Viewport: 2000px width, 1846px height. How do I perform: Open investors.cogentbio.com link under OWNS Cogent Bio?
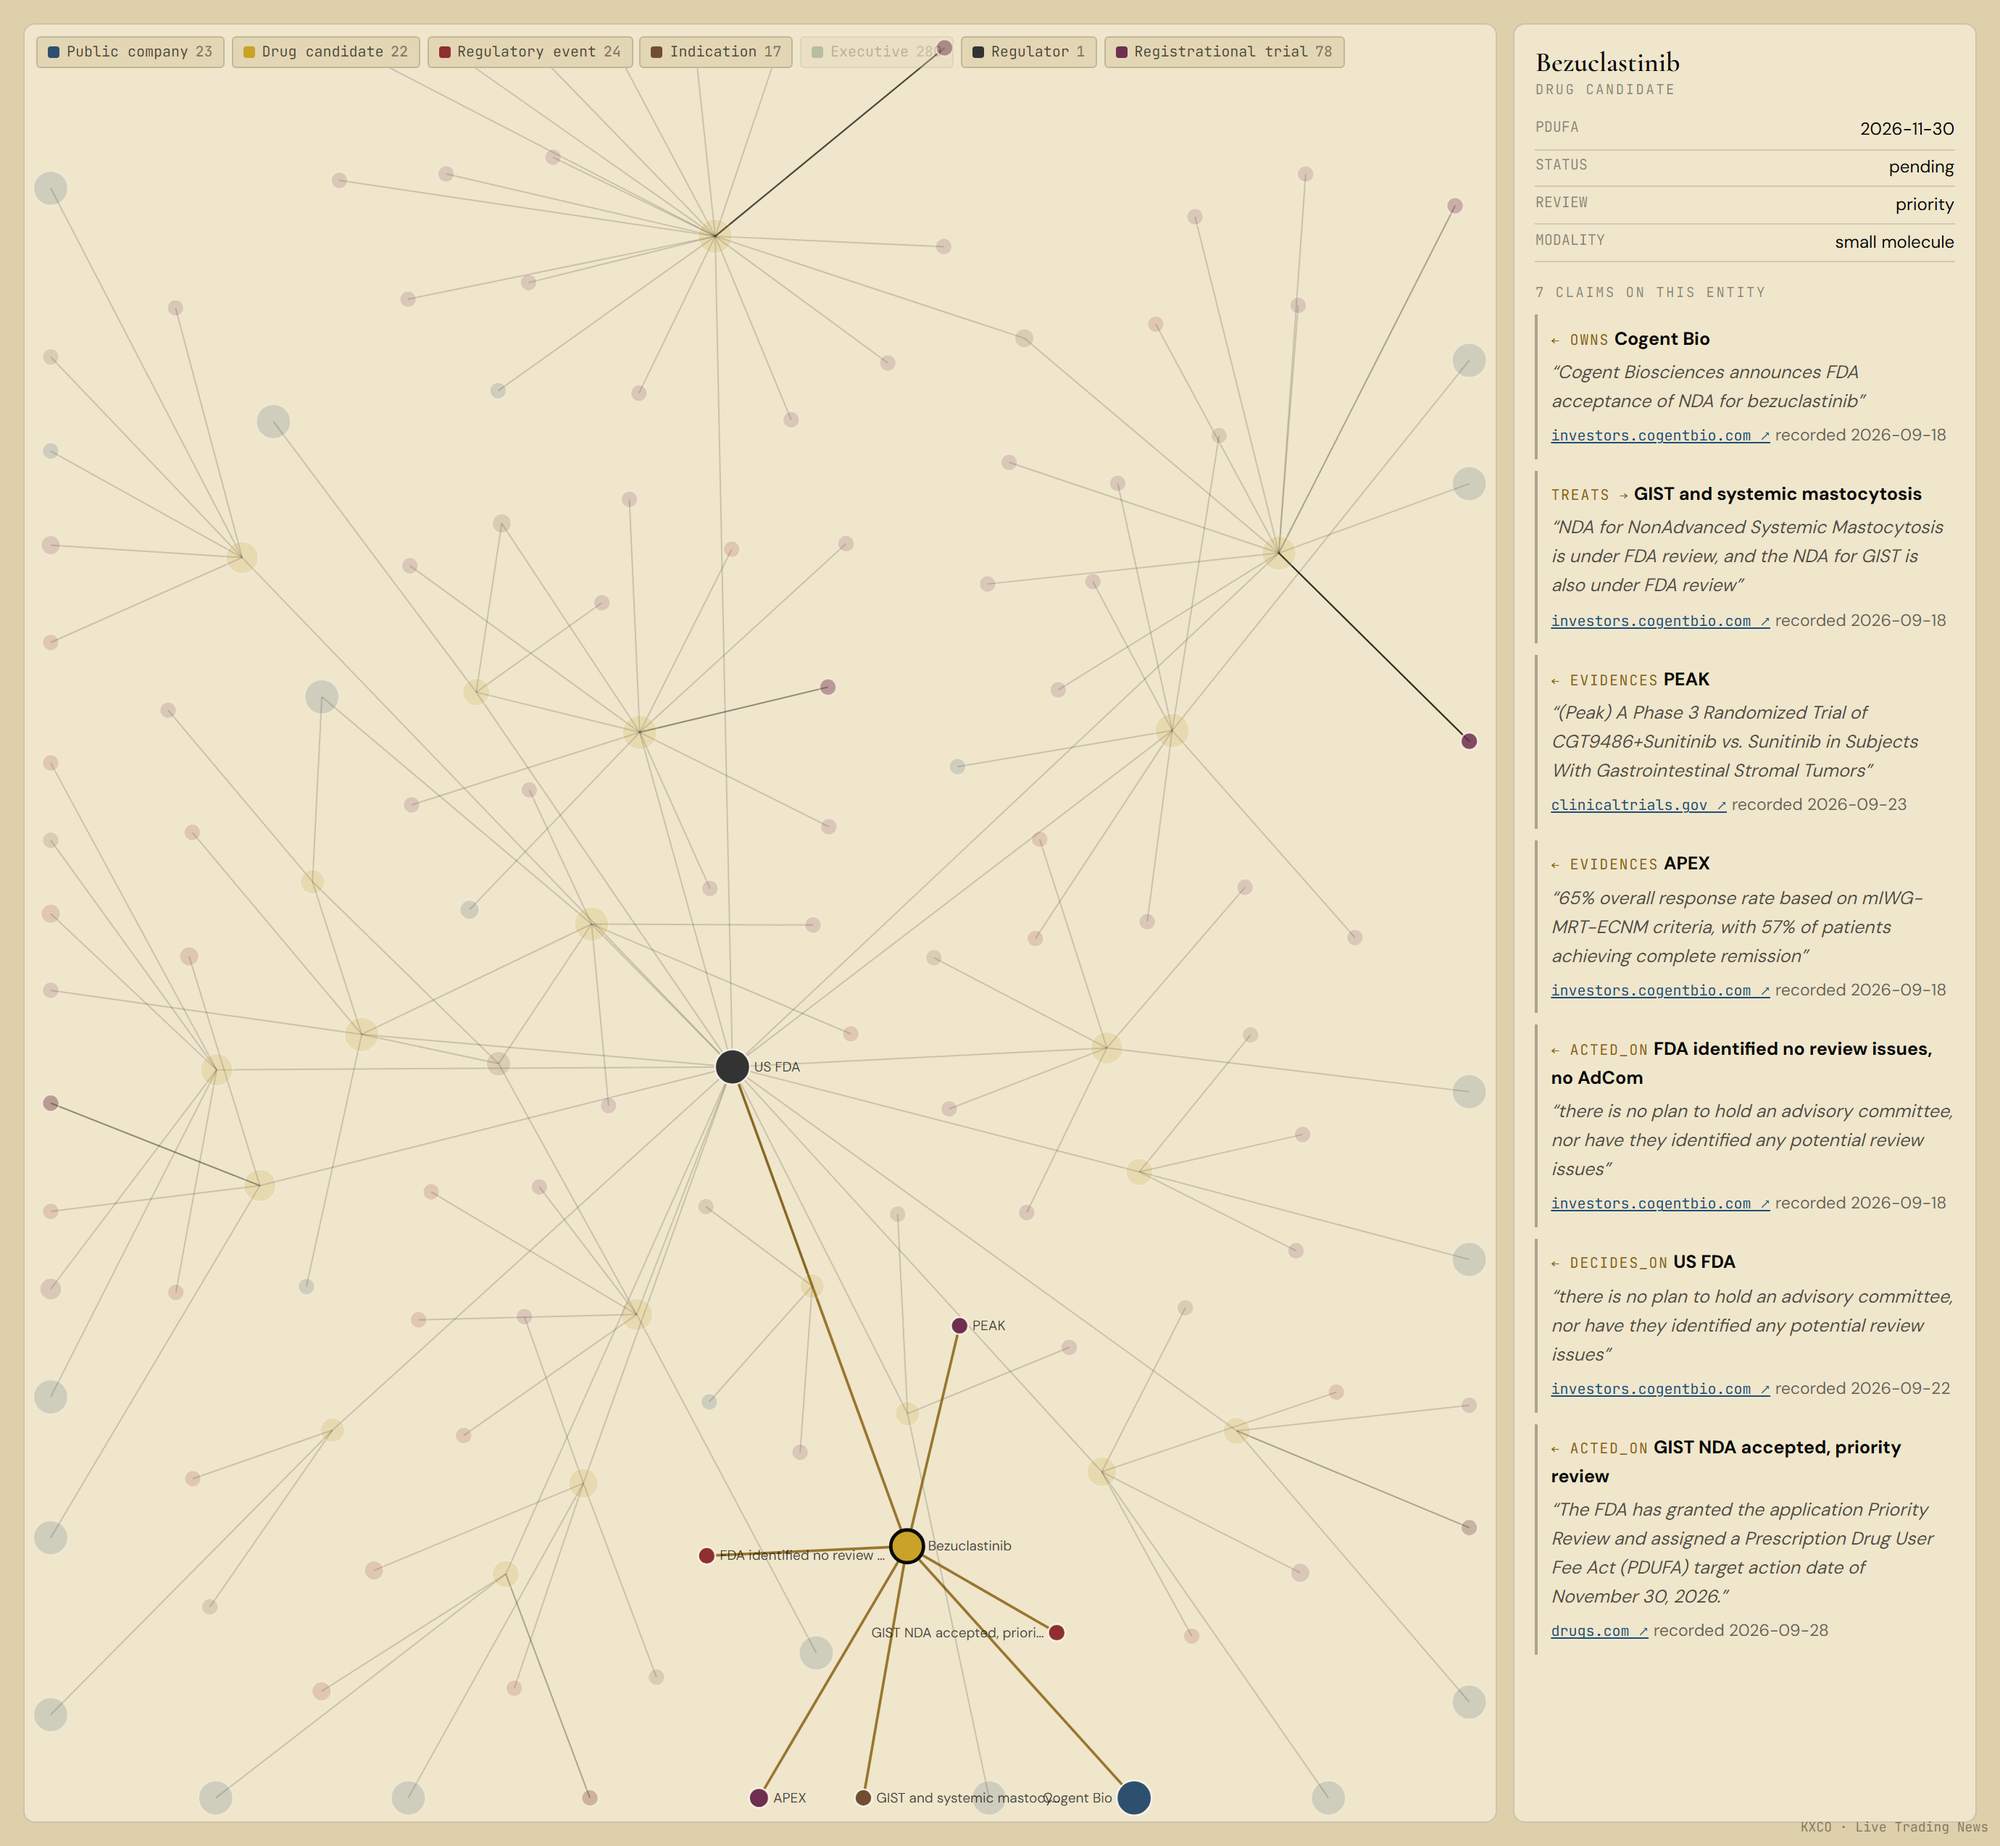click(1660, 436)
